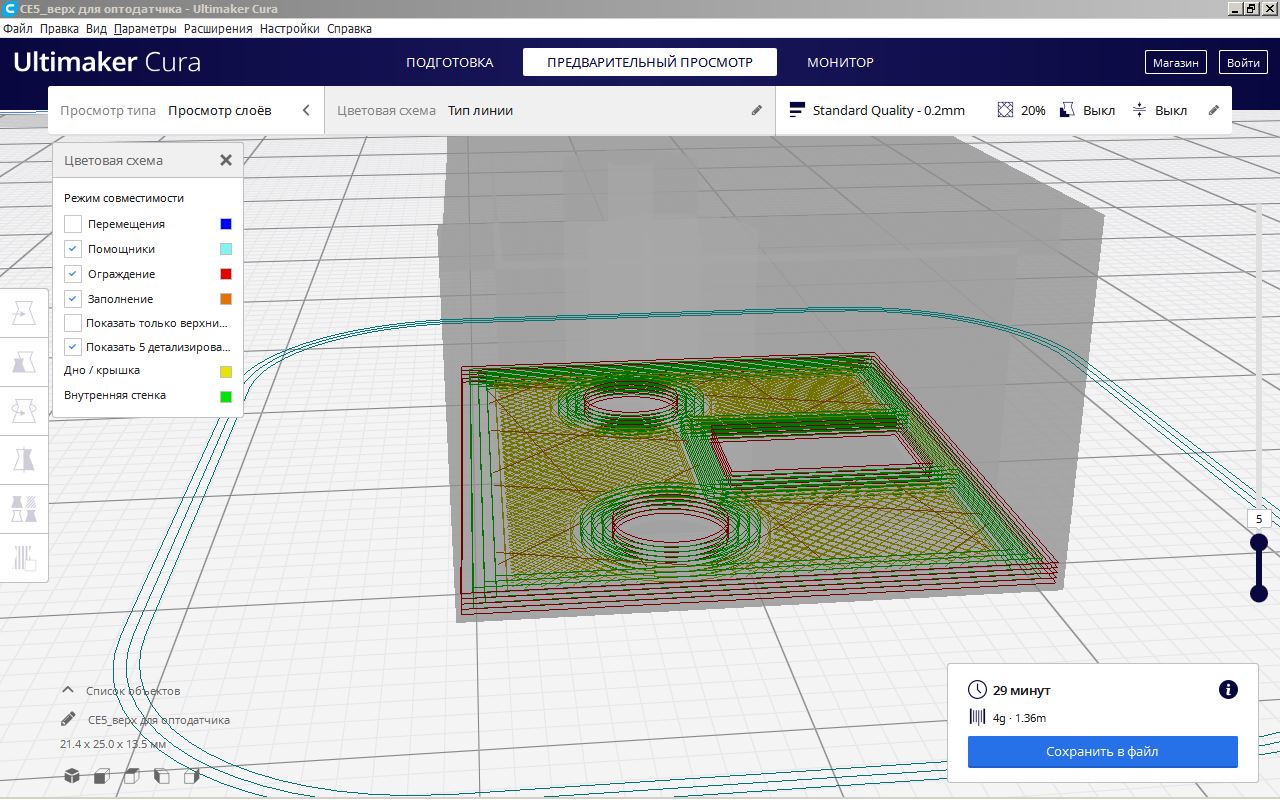Select the Scale tool in left toolbar
Viewport: 1280px width, 800px height.
tap(23, 362)
